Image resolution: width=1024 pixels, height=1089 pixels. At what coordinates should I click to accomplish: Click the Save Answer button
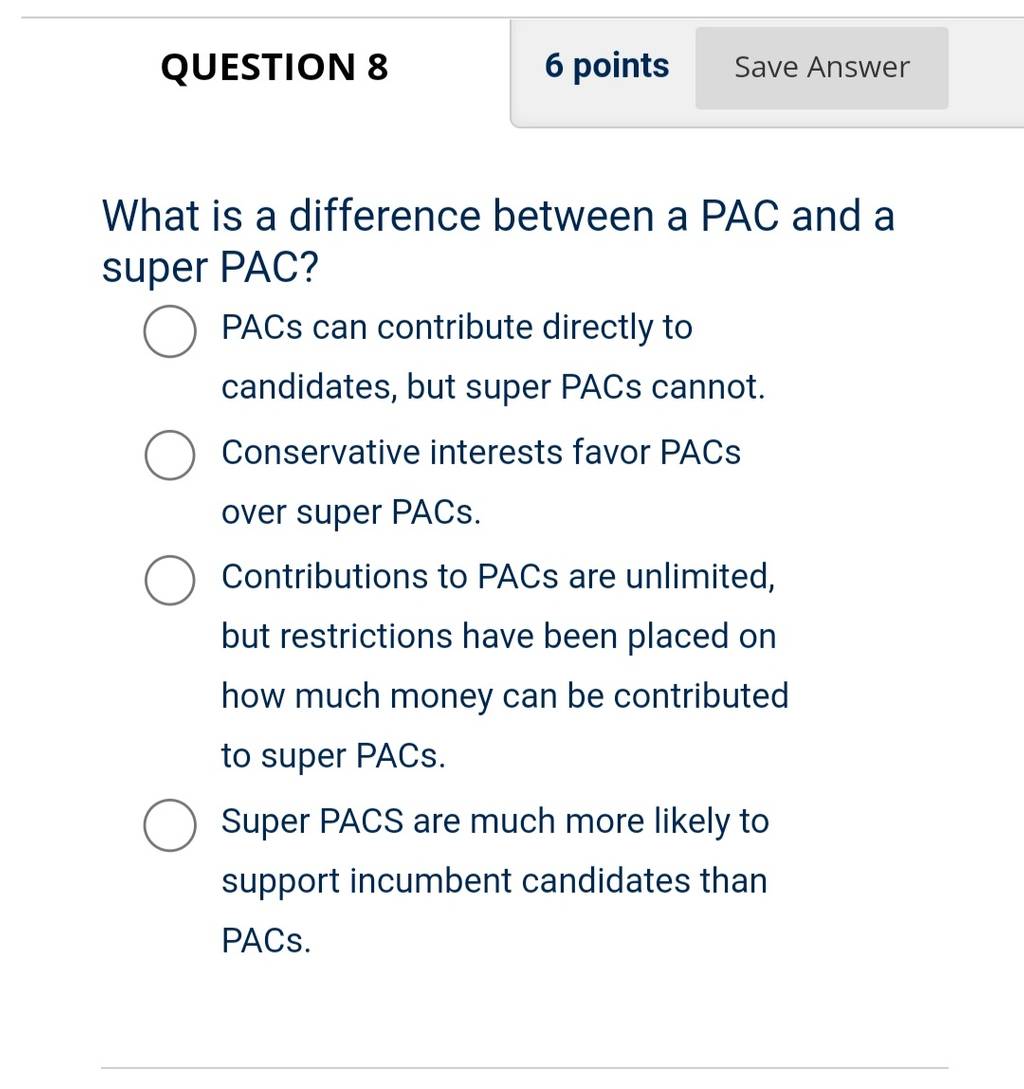point(822,68)
